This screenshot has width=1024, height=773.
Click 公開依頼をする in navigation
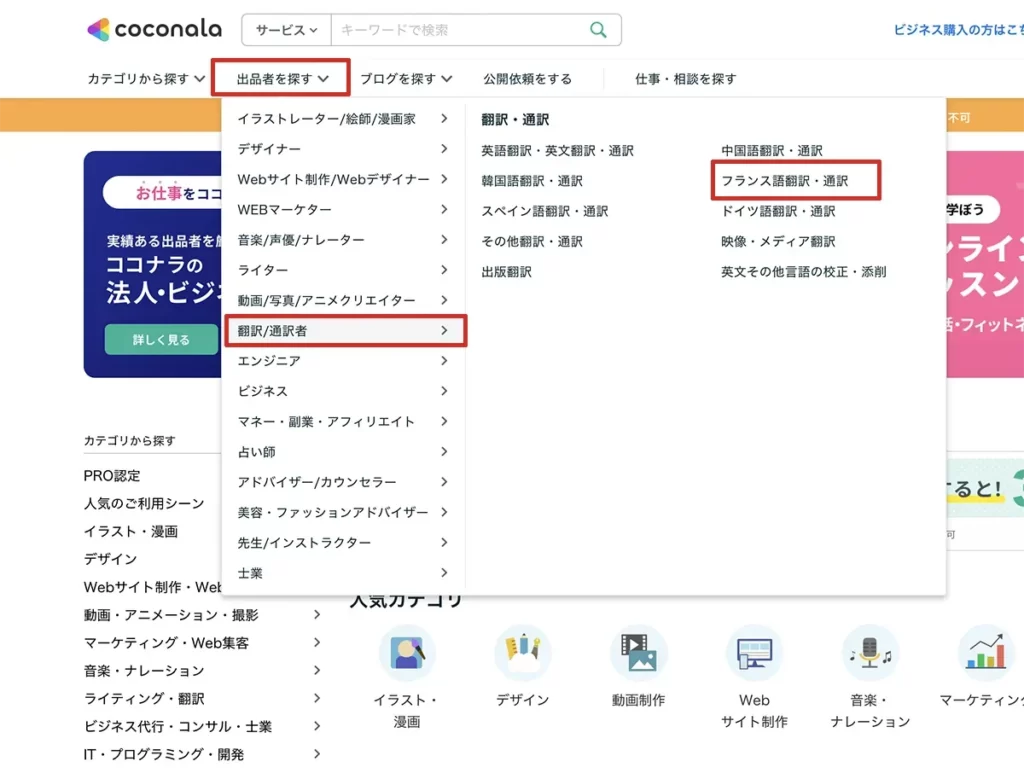pos(527,78)
